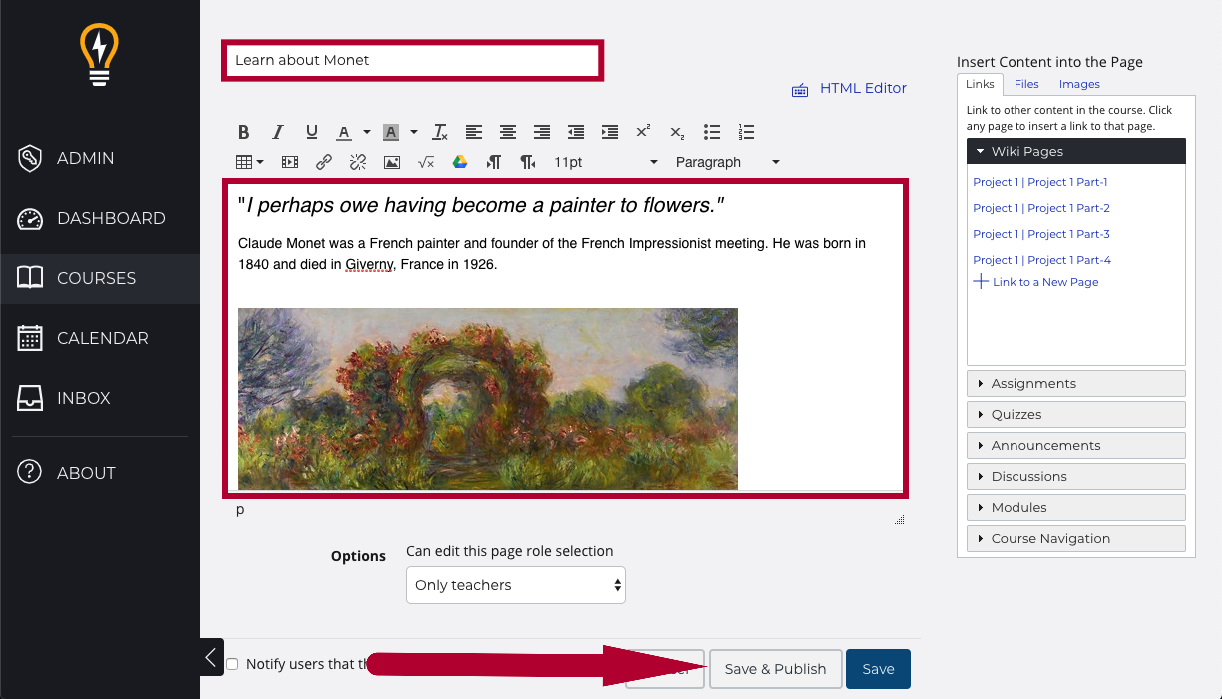The height and width of the screenshot is (699, 1222).
Task: Insert a bulleted list
Action: point(712,132)
